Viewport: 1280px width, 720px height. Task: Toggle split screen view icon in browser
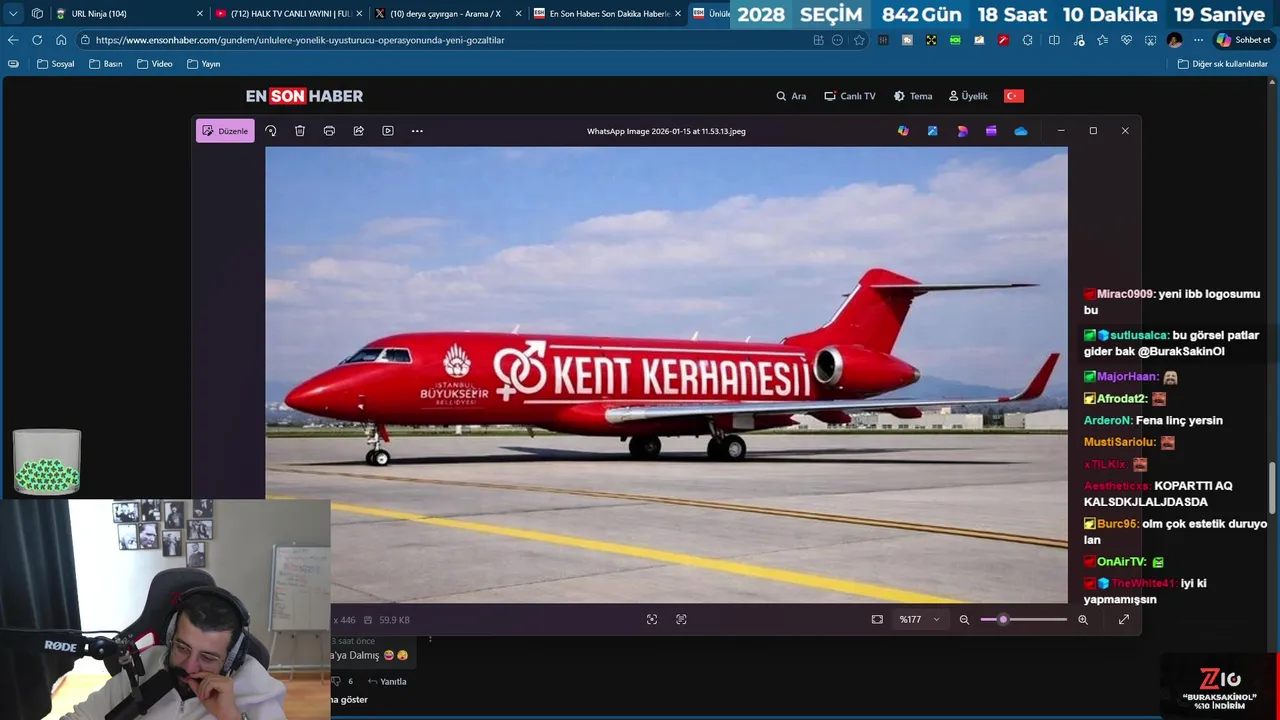click(x=1054, y=40)
